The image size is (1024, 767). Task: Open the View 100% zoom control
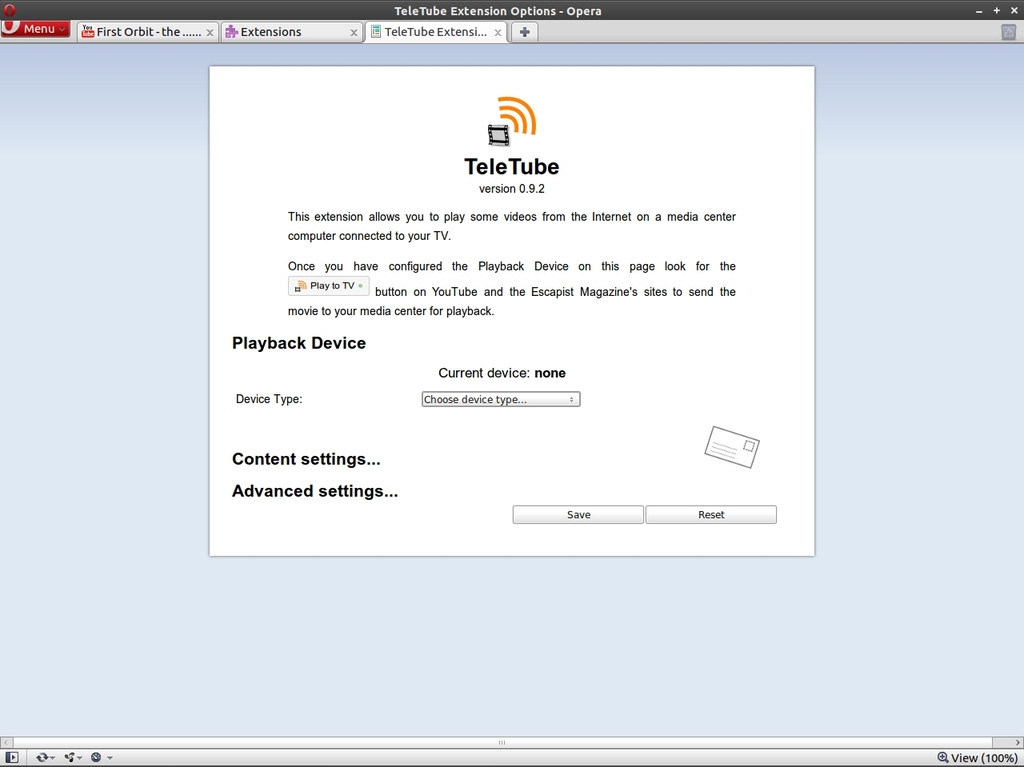point(977,757)
